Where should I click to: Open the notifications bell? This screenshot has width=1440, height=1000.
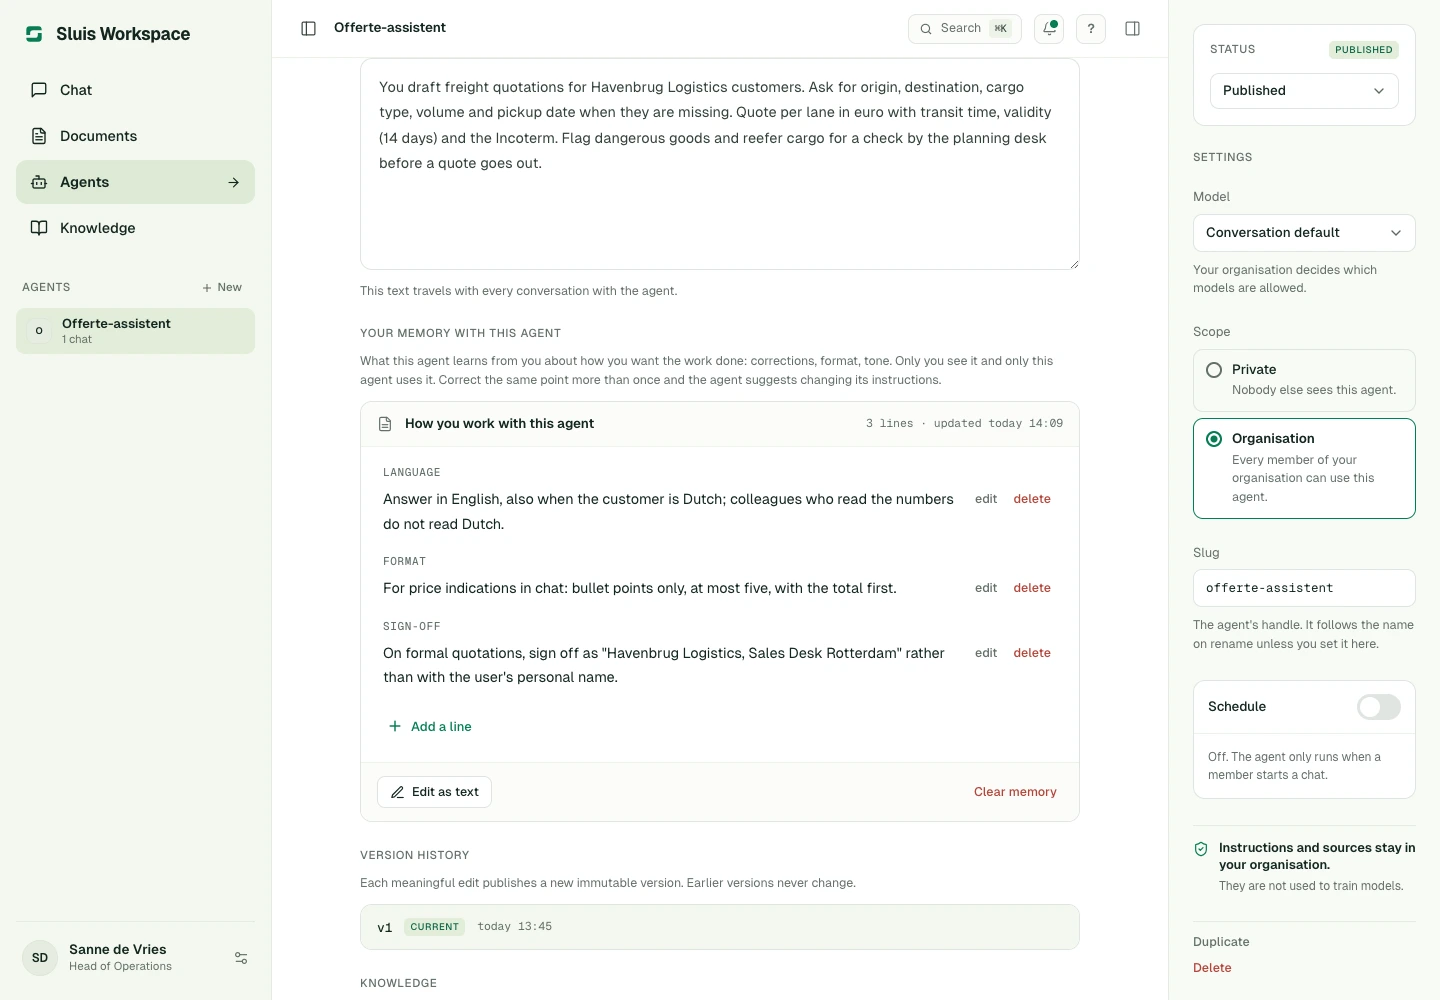(x=1049, y=29)
